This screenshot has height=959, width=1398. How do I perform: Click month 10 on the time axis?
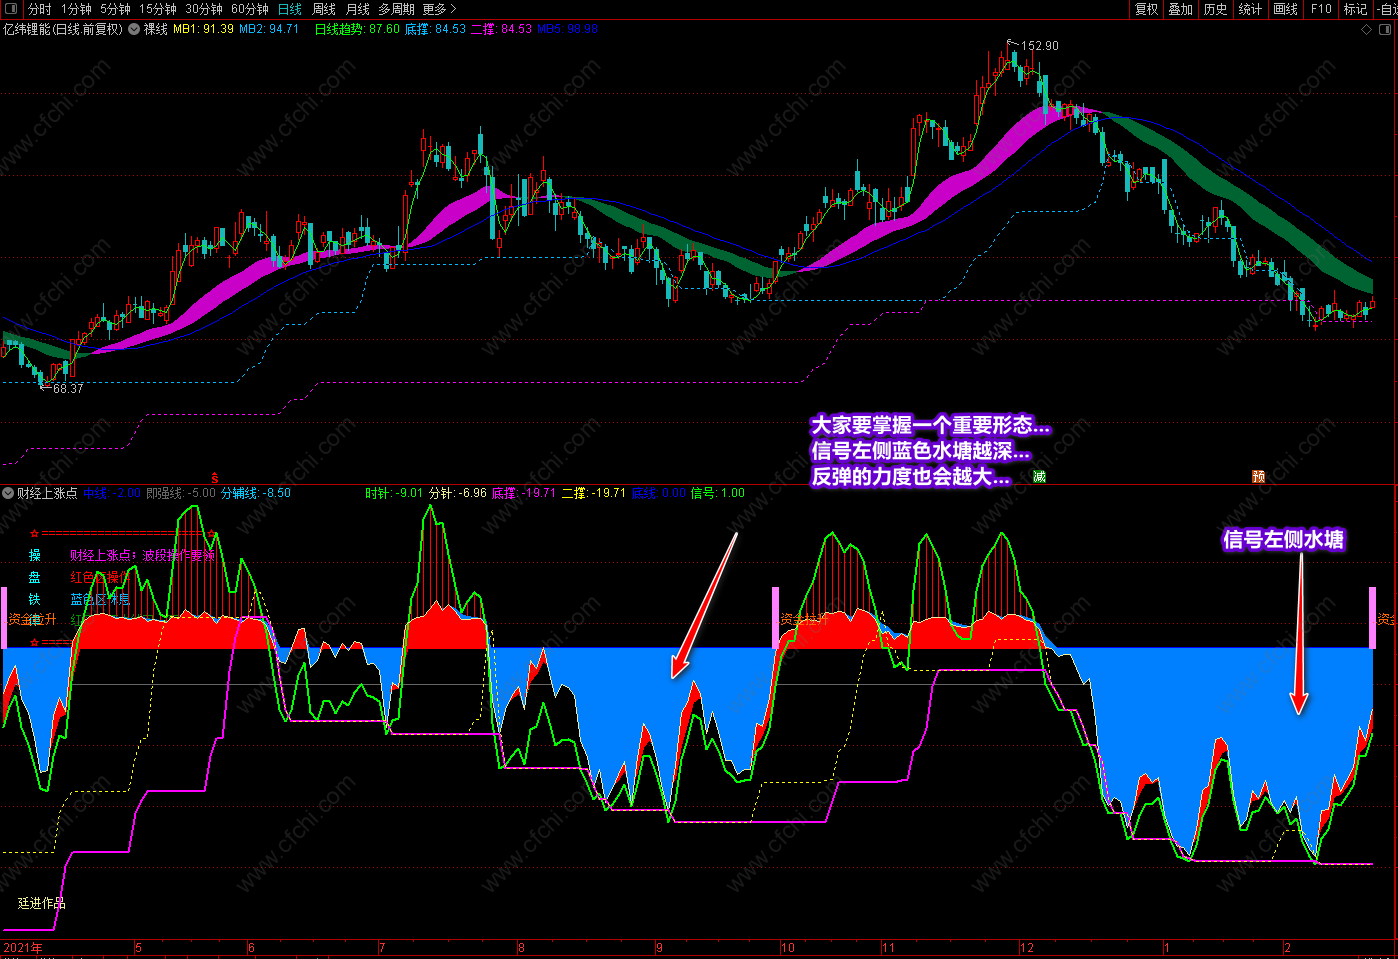click(788, 947)
